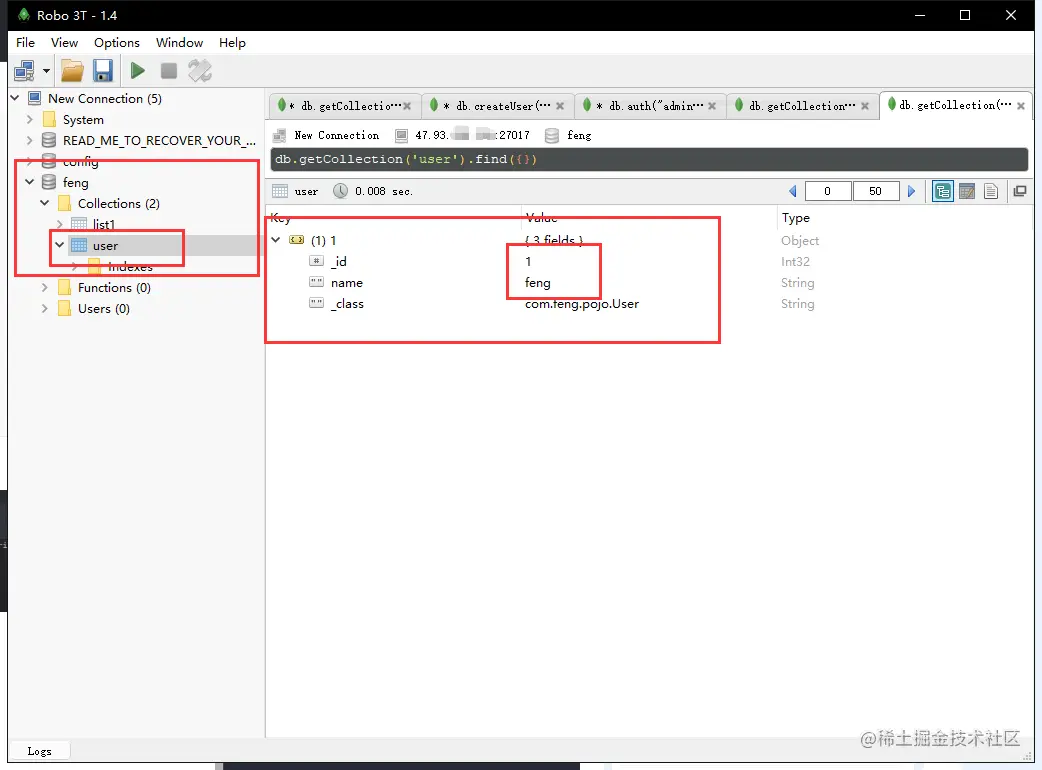This screenshot has height=770, width=1042.
Task: Collapse the Collections (2) folder
Action: pyautogui.click(x=45, y=203)
